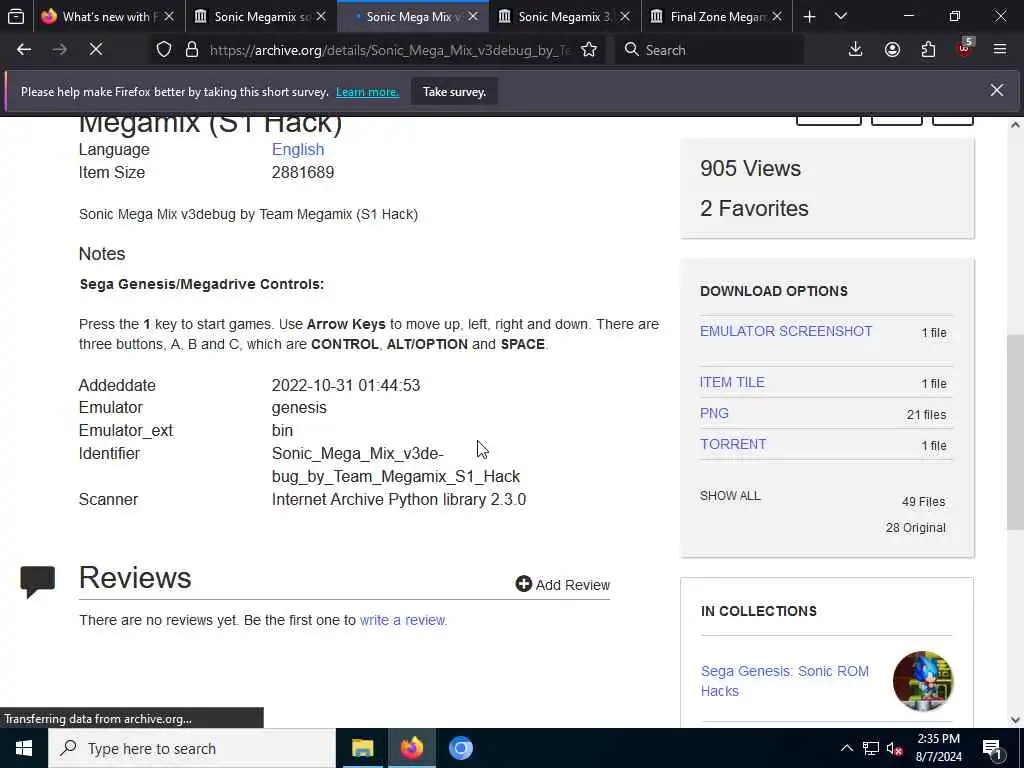
Task: Click the taskbar "Type here to search" box
Action: [192, 748]
